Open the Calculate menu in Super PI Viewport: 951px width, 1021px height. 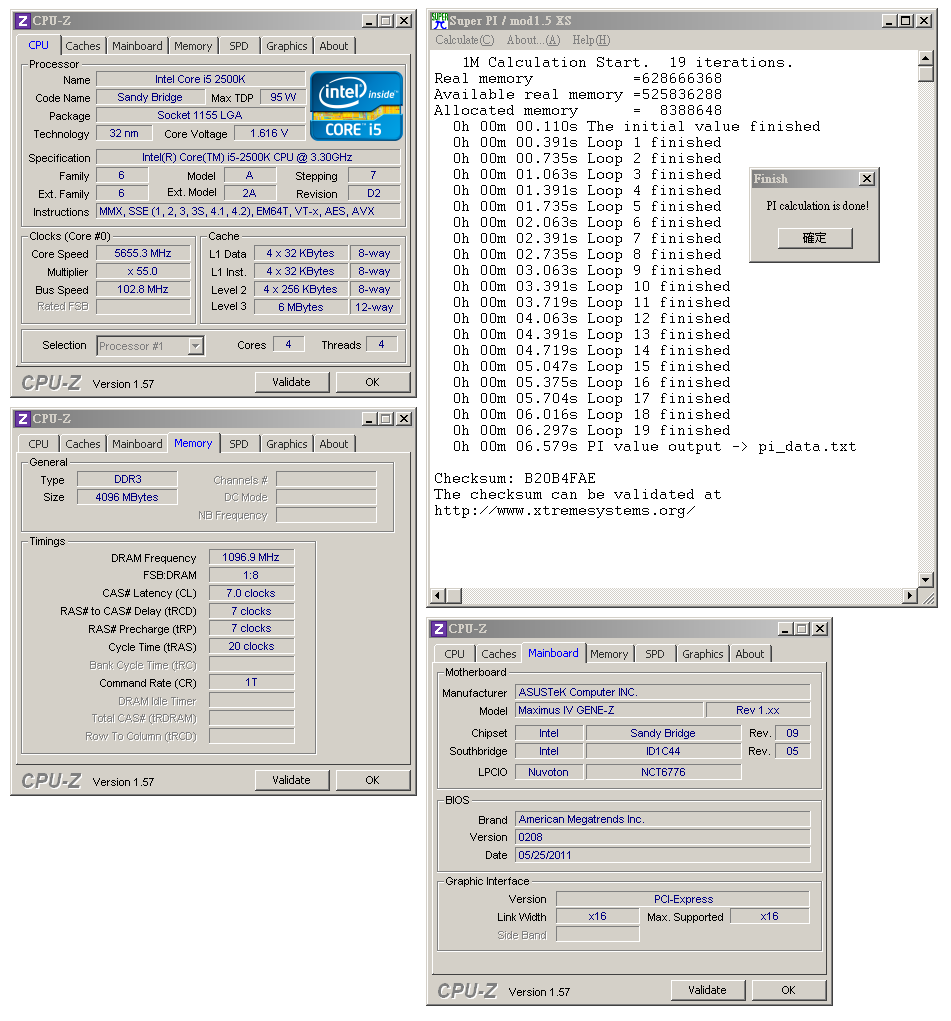point(464,40)
